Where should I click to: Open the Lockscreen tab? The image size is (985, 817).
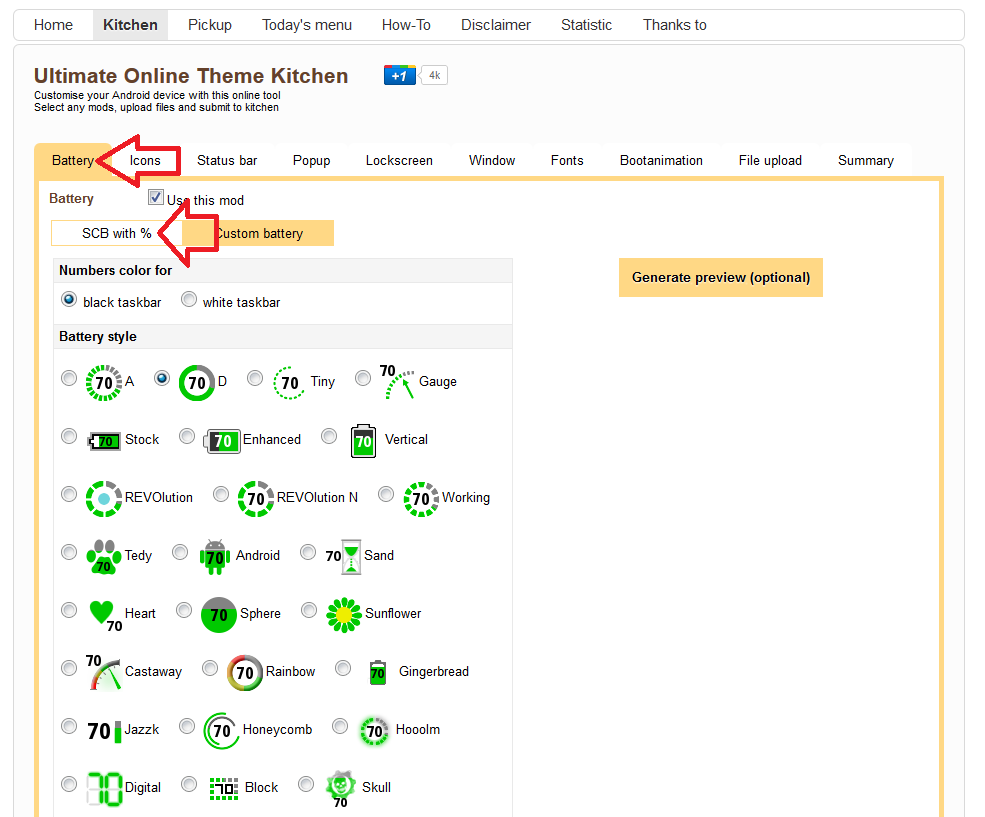click(399, 160)
